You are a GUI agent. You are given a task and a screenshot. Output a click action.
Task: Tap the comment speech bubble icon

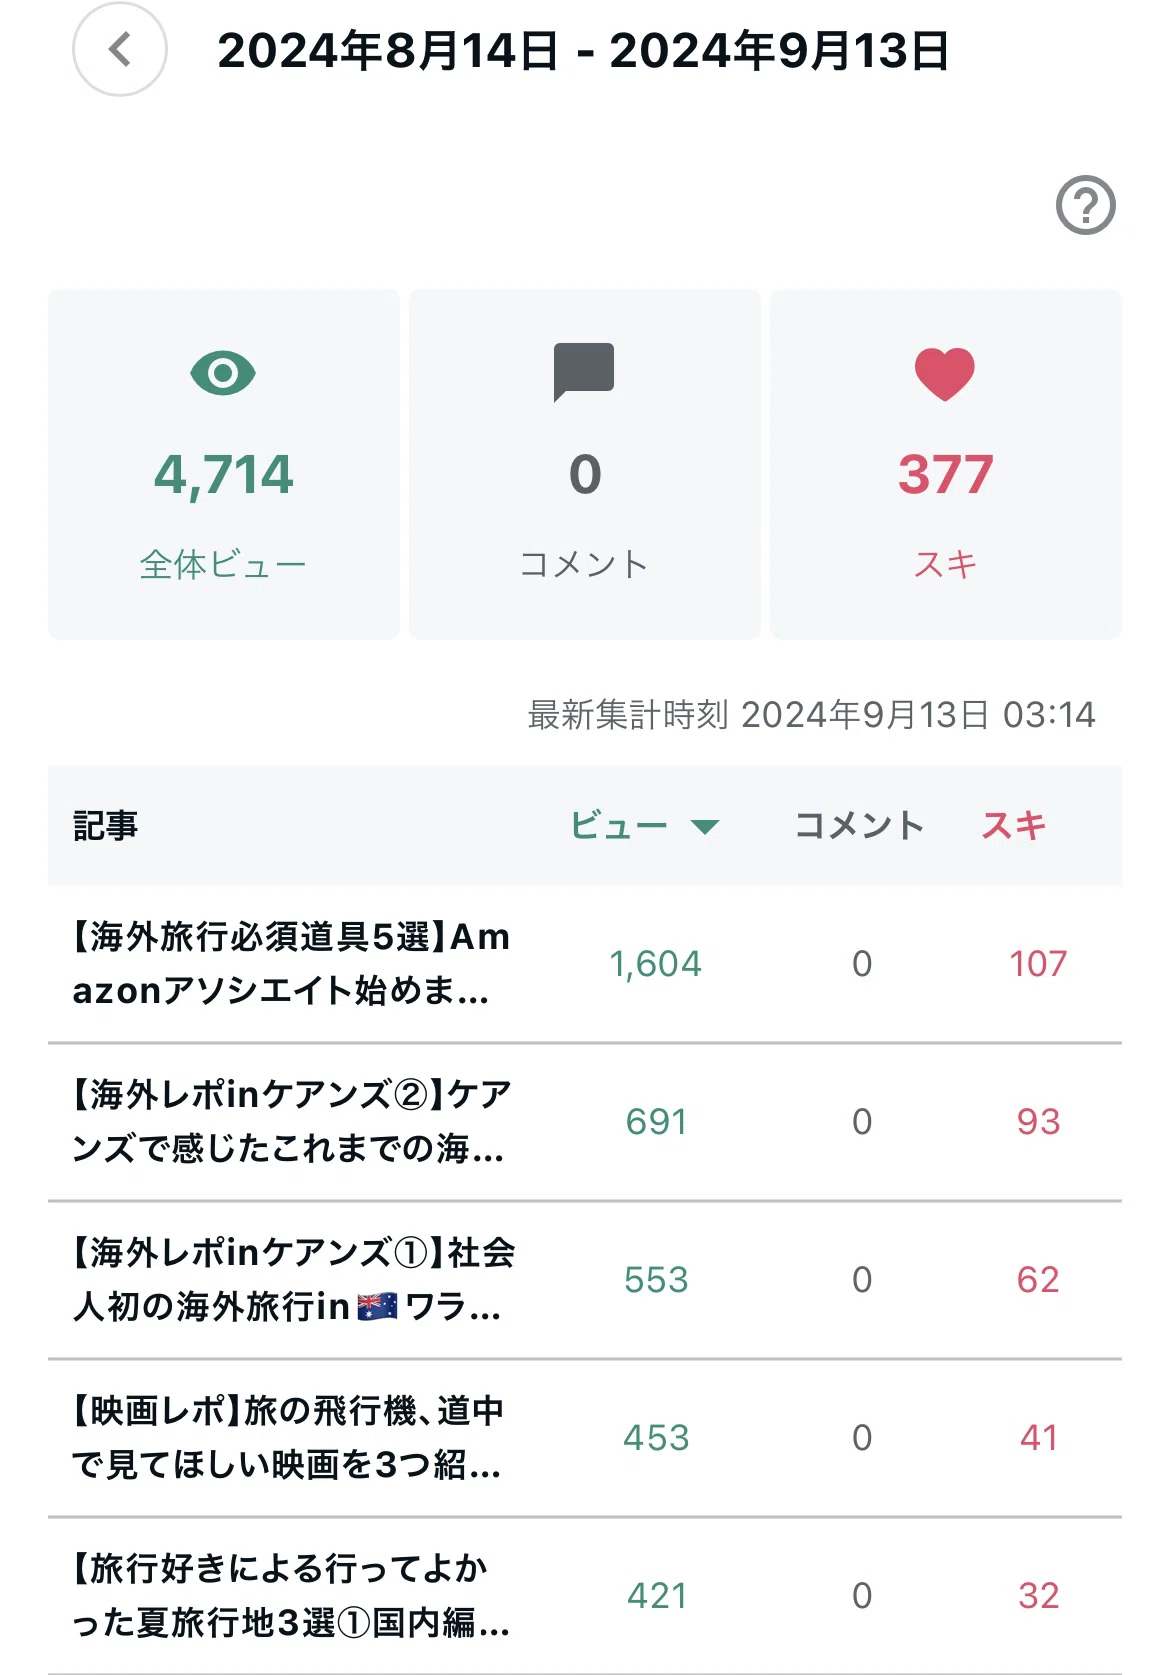coord(584,372)
